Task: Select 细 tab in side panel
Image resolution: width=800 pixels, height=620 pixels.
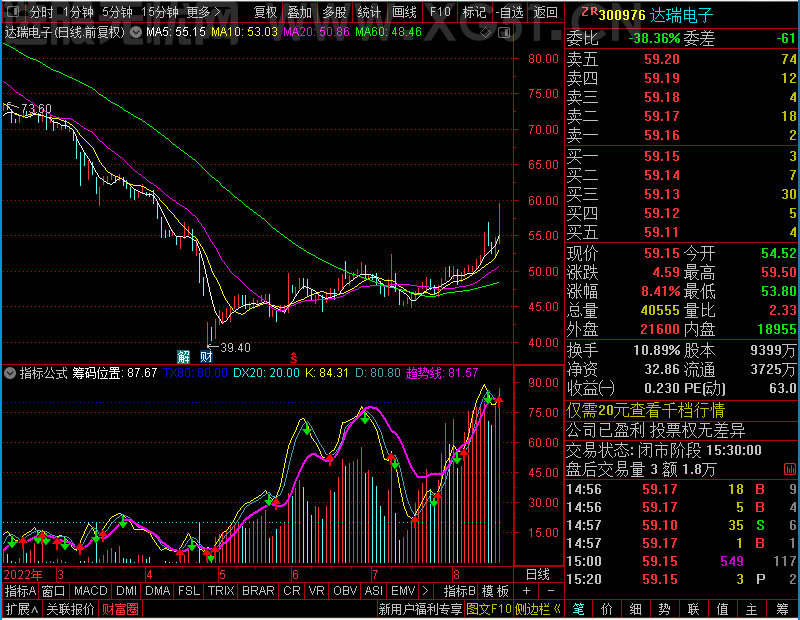Action: click(636, 609)
